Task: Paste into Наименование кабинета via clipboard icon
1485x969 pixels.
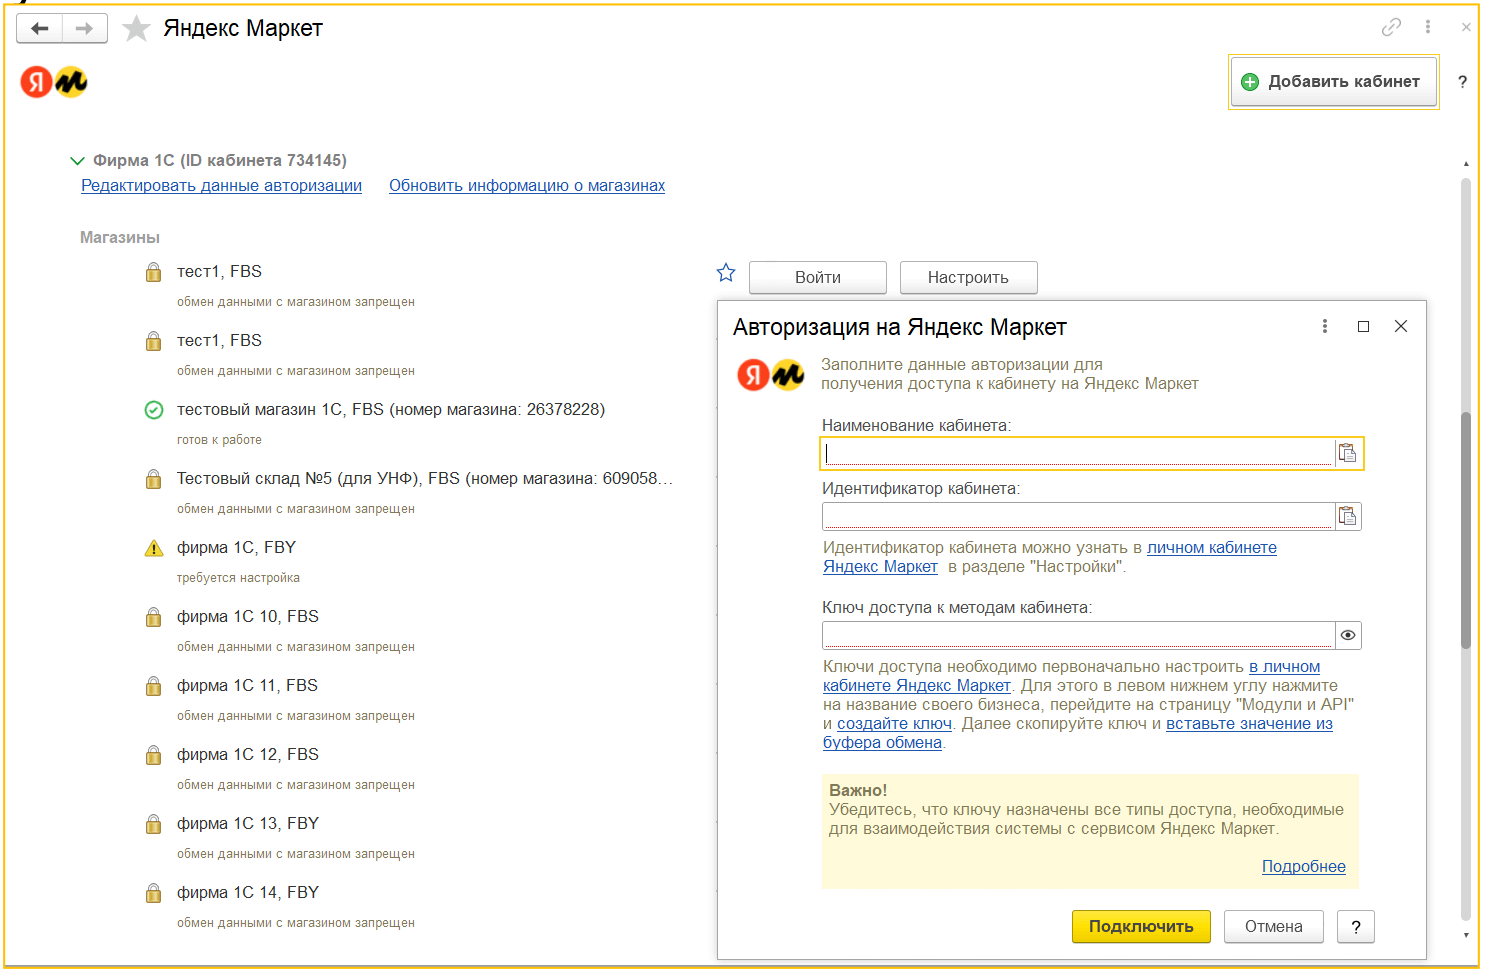Action: click(1348, 453)
